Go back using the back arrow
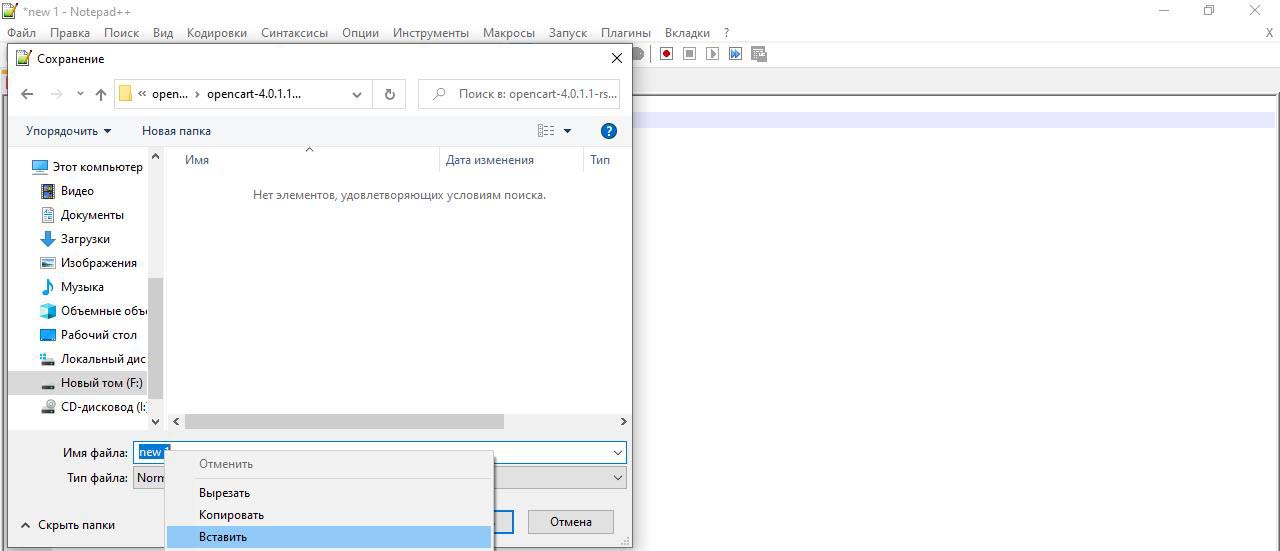Viewport: 1280px width, 551px height. pyautogui.click(x=27, y=94)
